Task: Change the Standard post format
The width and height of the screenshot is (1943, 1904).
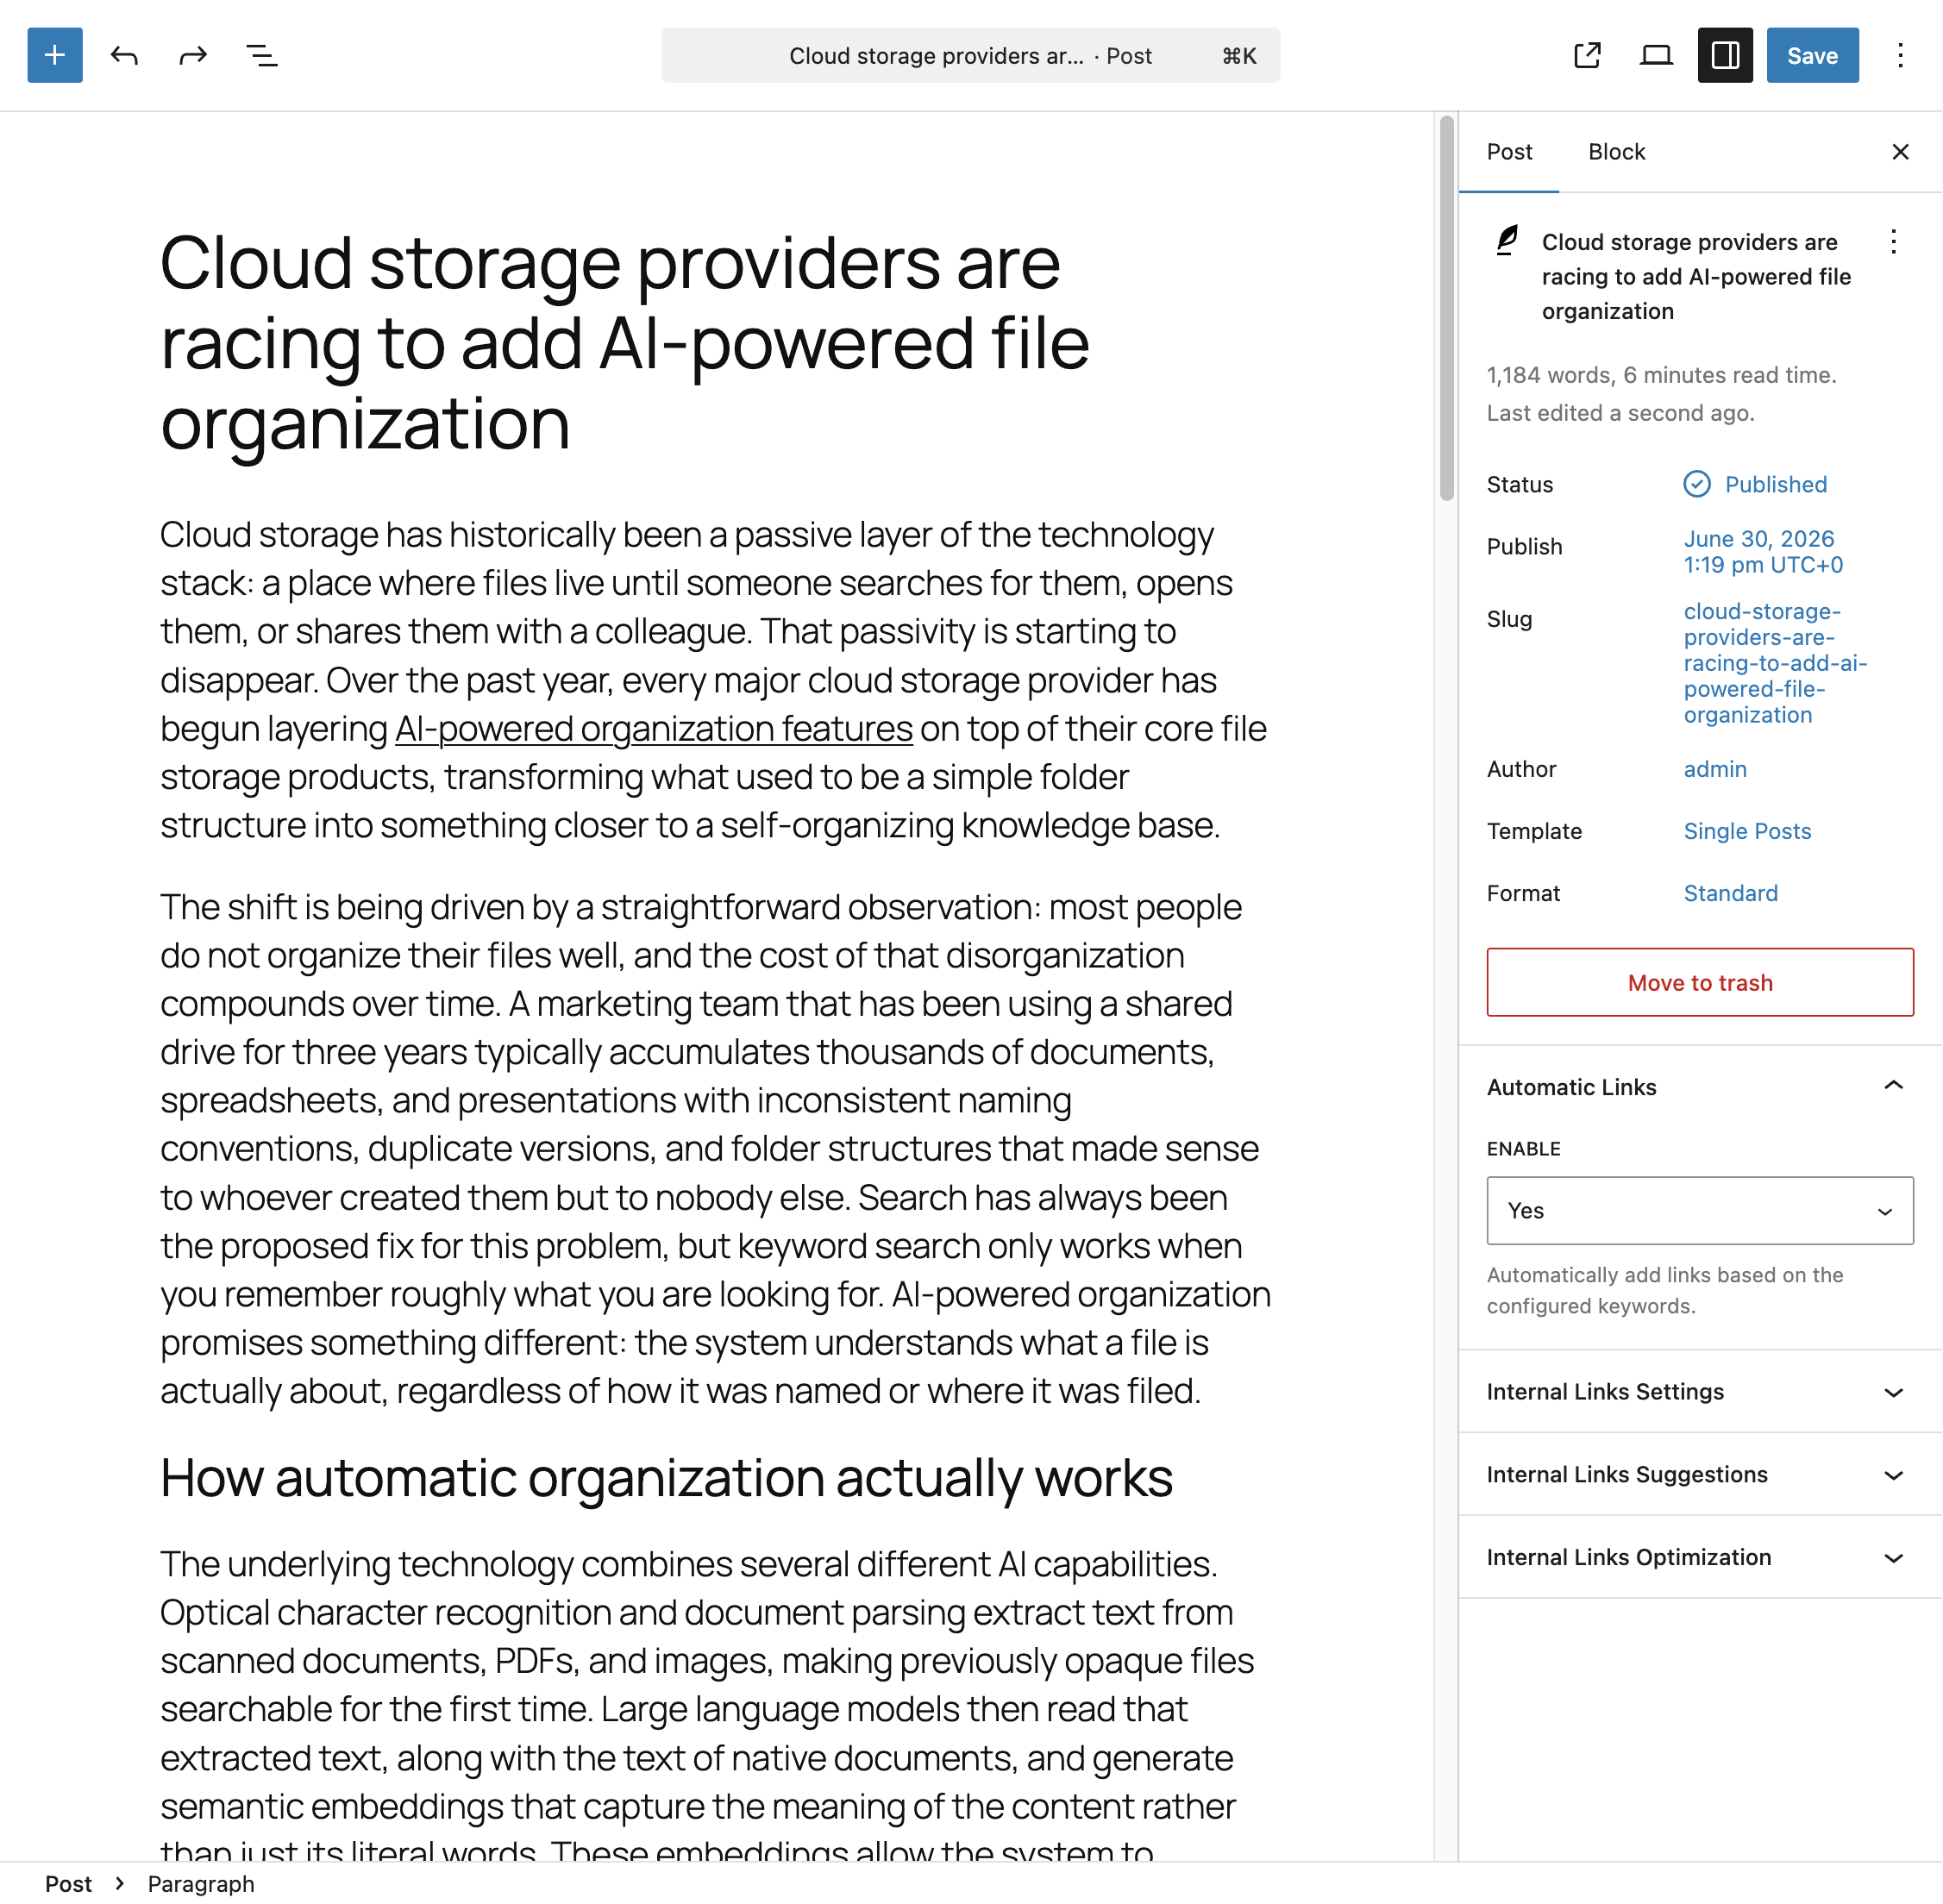Action: pyautogui.click(x=1730, y=893)
